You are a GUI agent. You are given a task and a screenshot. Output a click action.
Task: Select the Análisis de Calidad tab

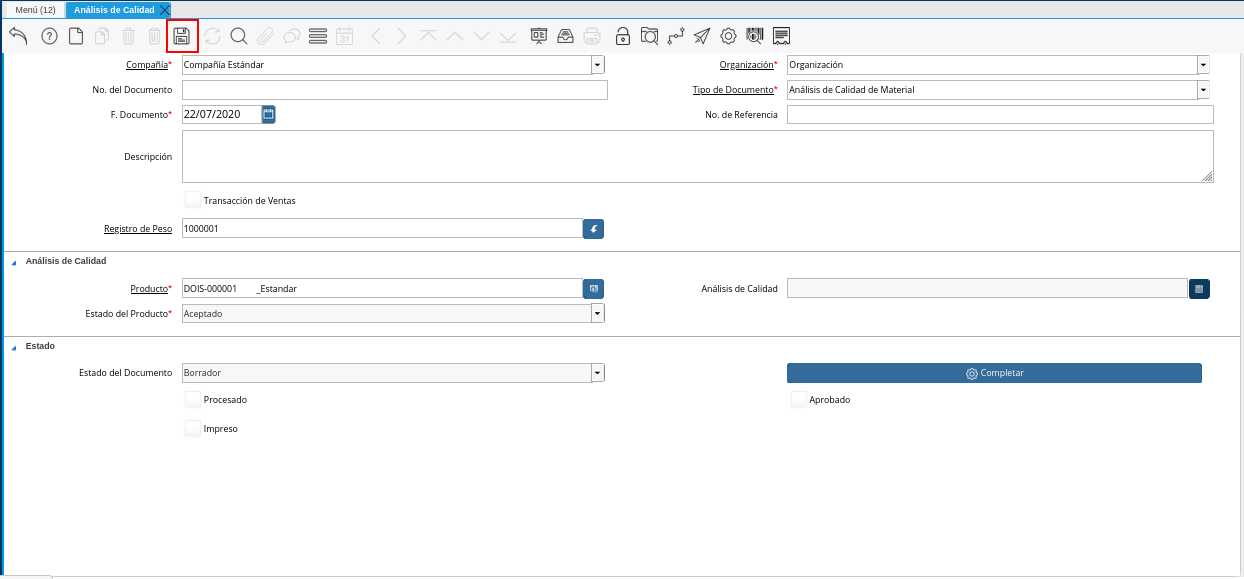[112, 9]
